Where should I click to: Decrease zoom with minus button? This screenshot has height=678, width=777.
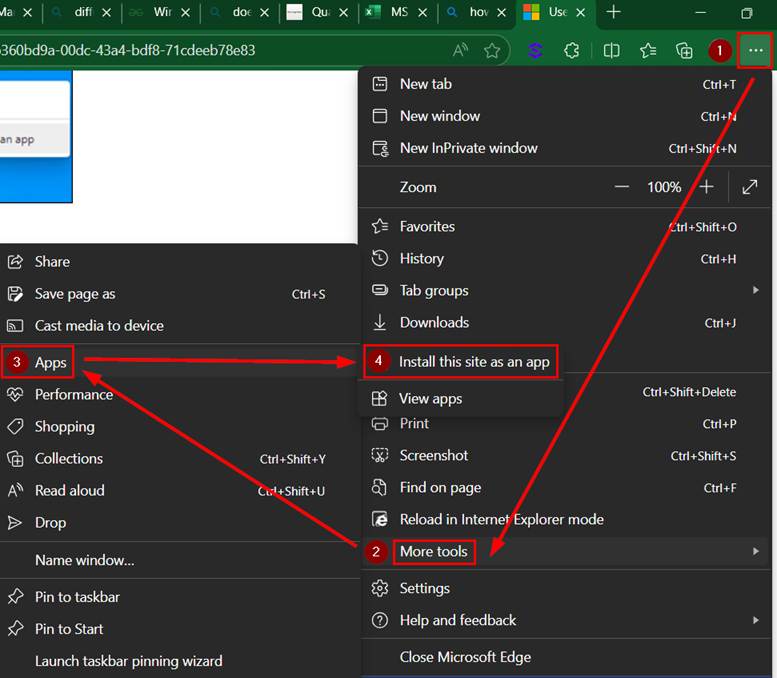(622, 187)
